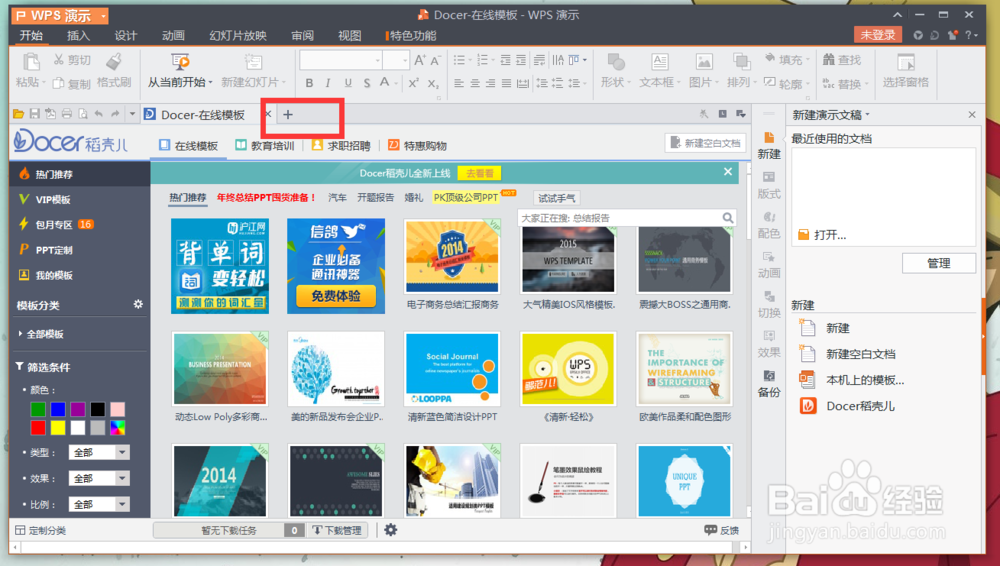The image size is (1000, 566).
Task: Click 下载管理 button
Action: click(x=337, y=530)
